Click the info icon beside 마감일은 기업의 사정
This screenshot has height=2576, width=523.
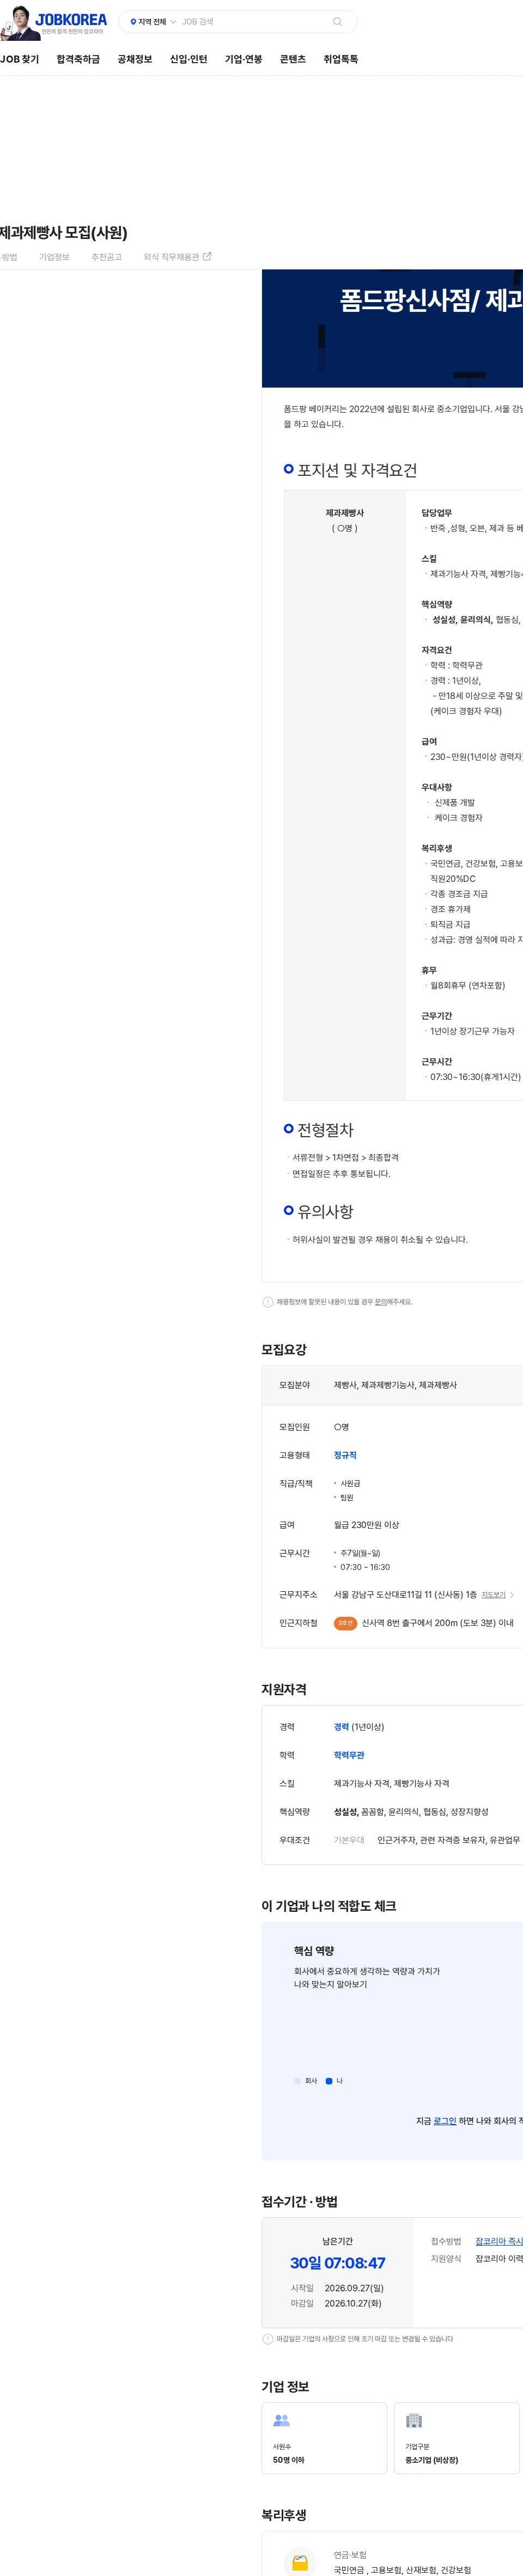click(267, 2339)
